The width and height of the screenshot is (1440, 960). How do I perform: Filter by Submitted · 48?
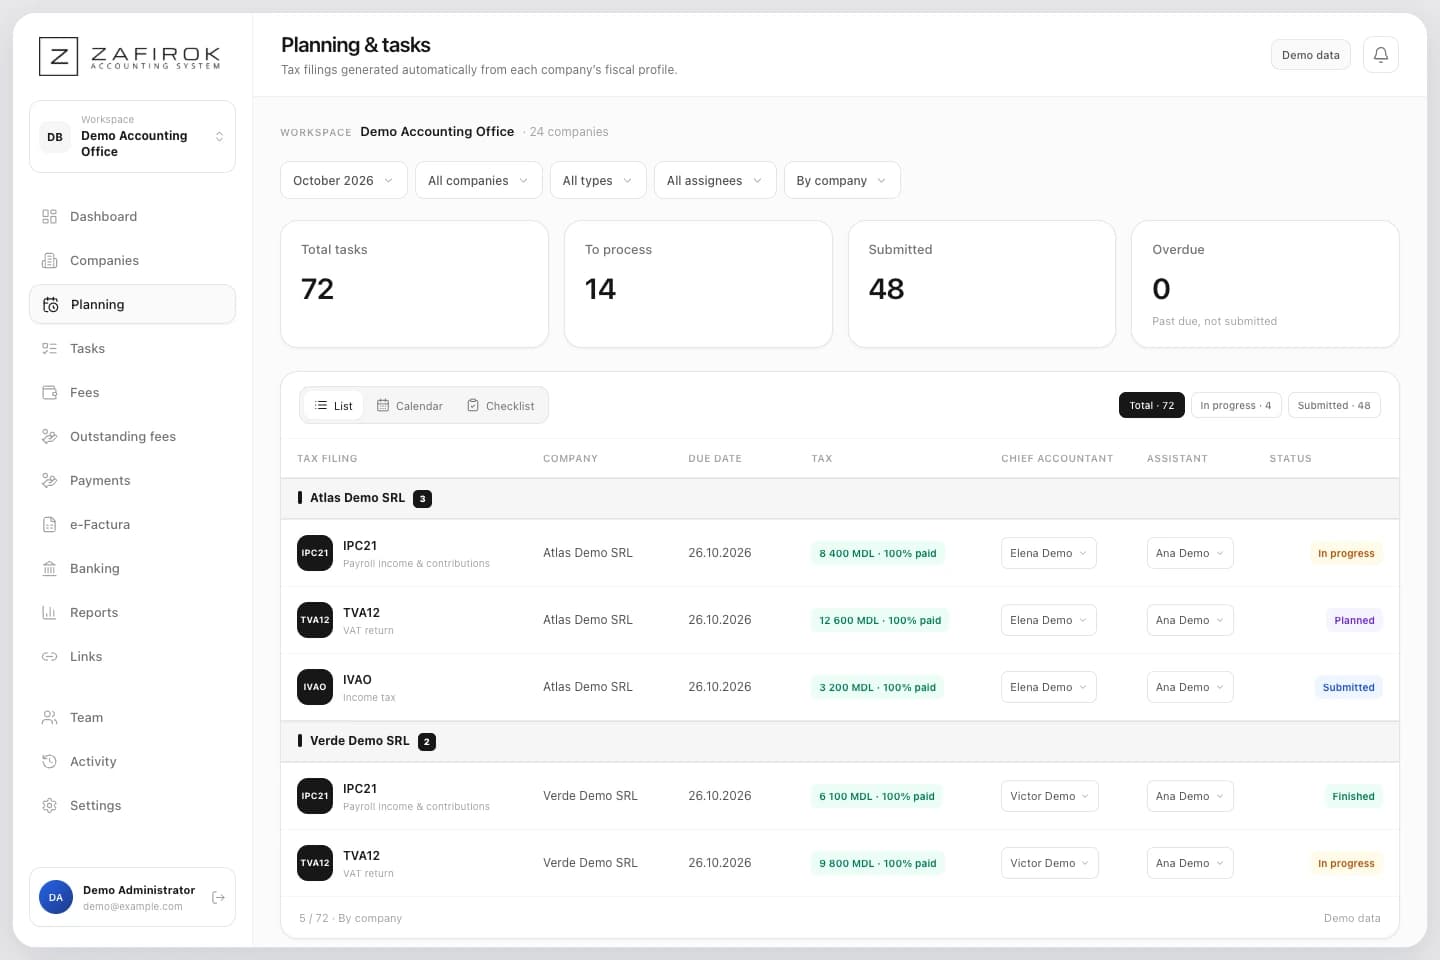coord(1334,405)
